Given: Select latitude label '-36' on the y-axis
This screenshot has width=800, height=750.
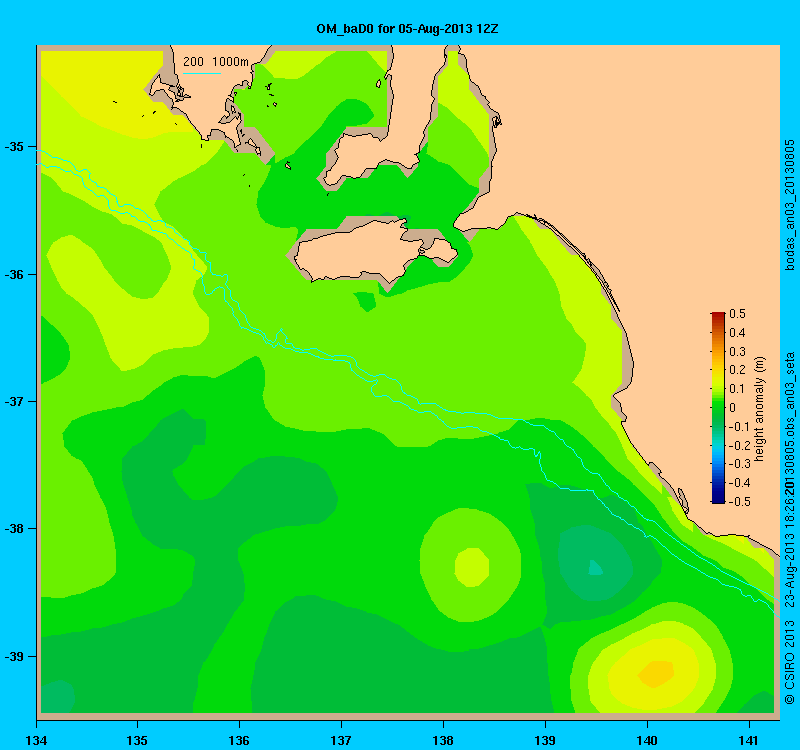Looking at the screenshot, I should pyautogui.click(x=14, y=274).
